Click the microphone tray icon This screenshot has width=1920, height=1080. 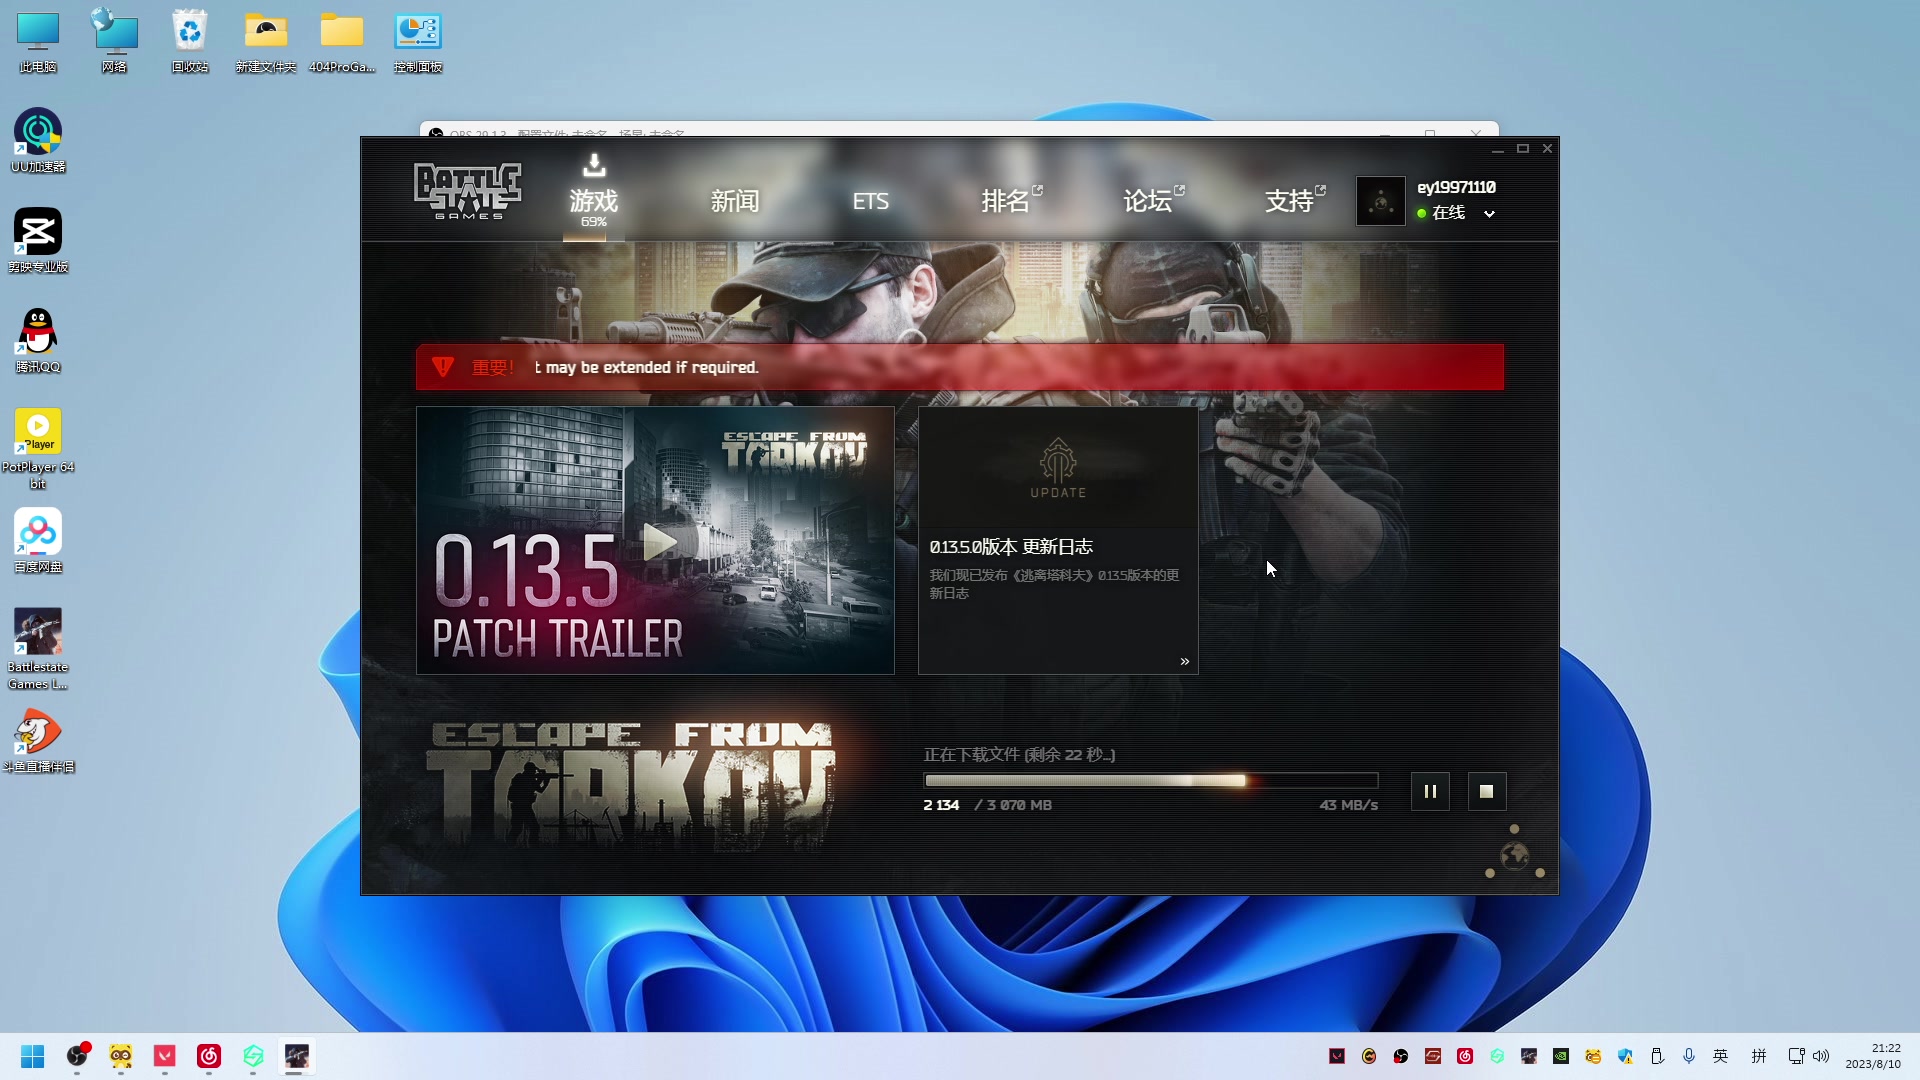pos(1689,1056)
